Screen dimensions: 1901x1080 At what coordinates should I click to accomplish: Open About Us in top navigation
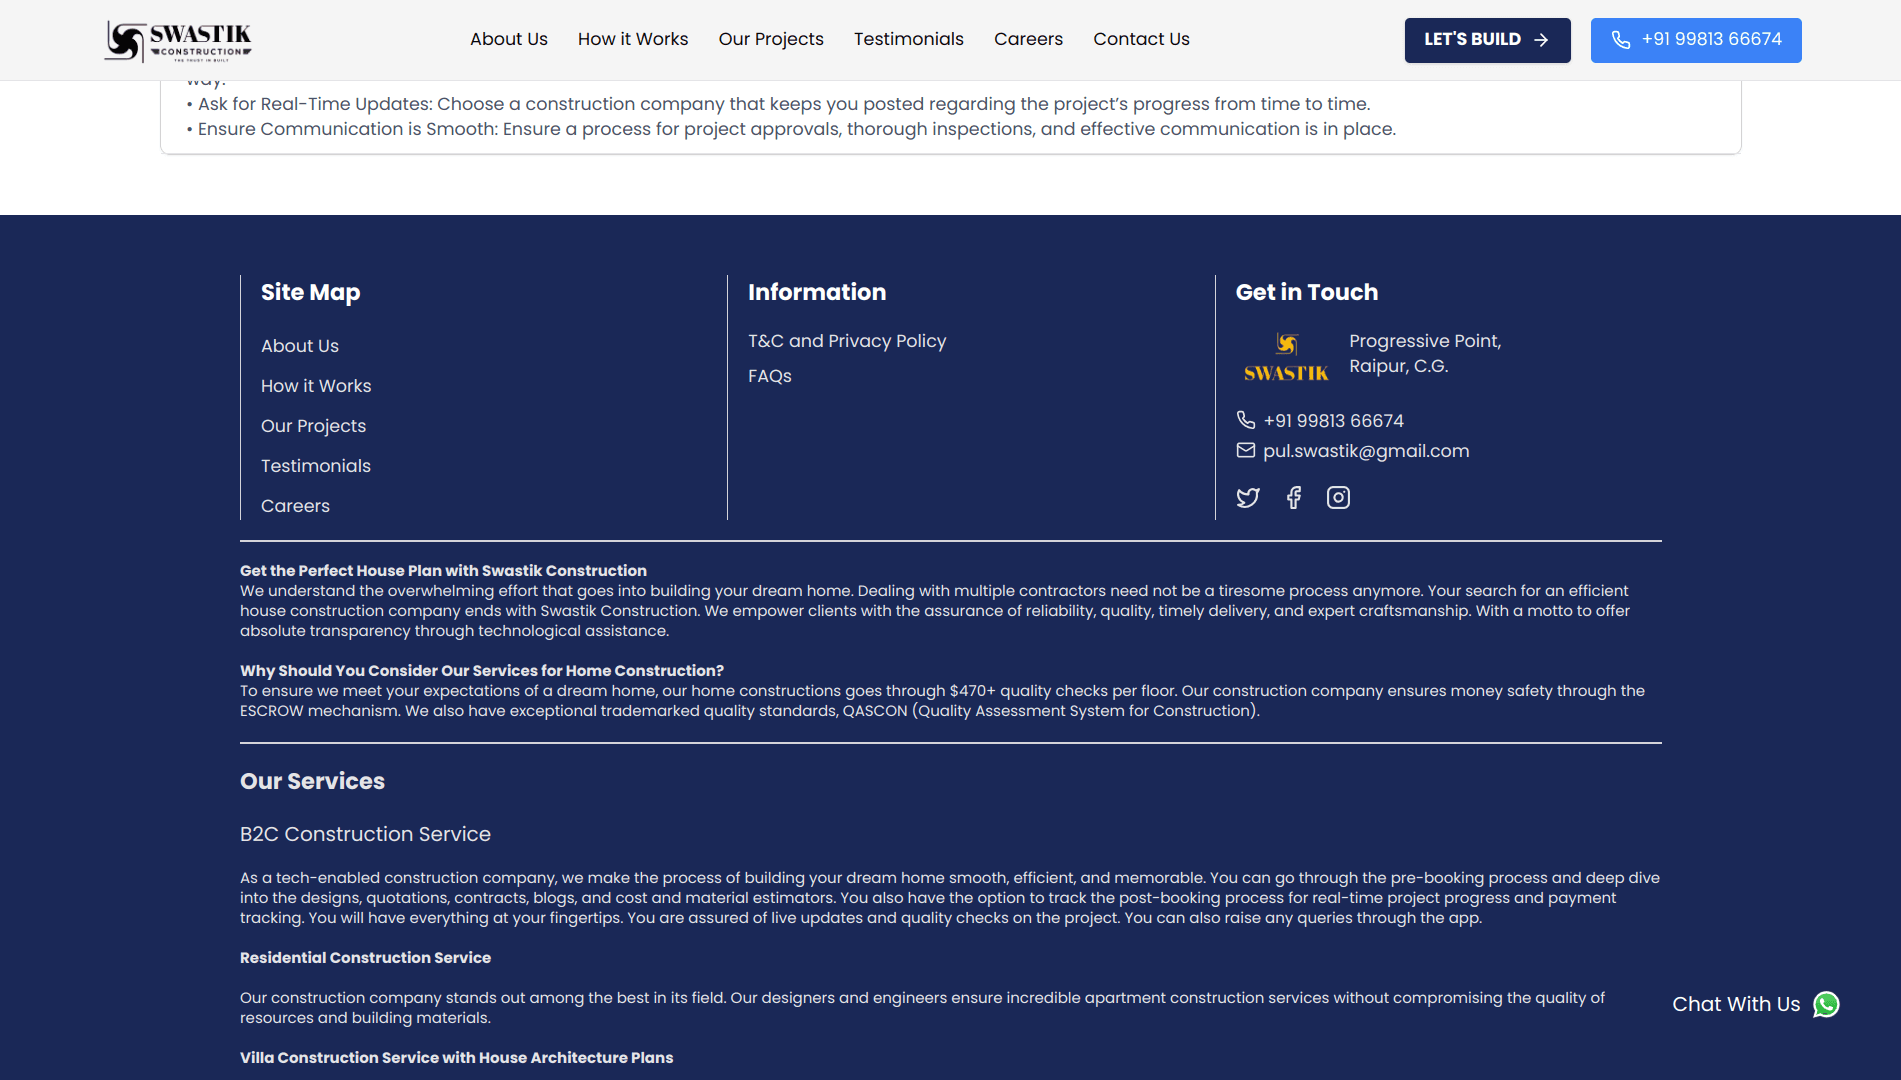click(x=508, y=39)
